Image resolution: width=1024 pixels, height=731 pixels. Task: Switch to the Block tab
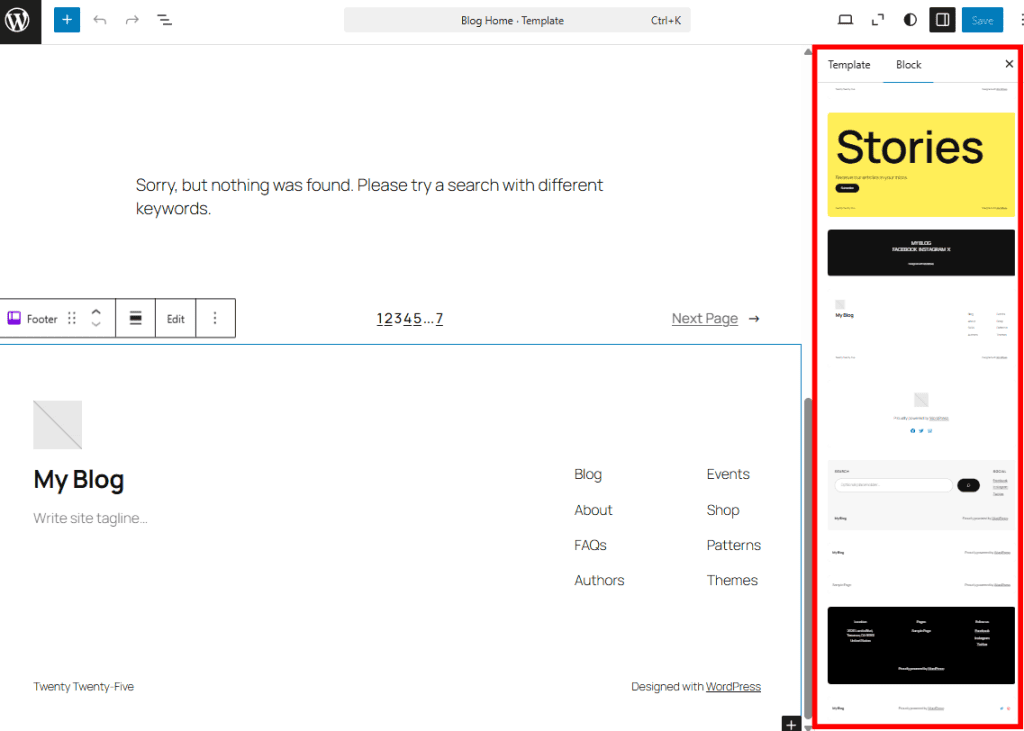(x=908, y=64)
